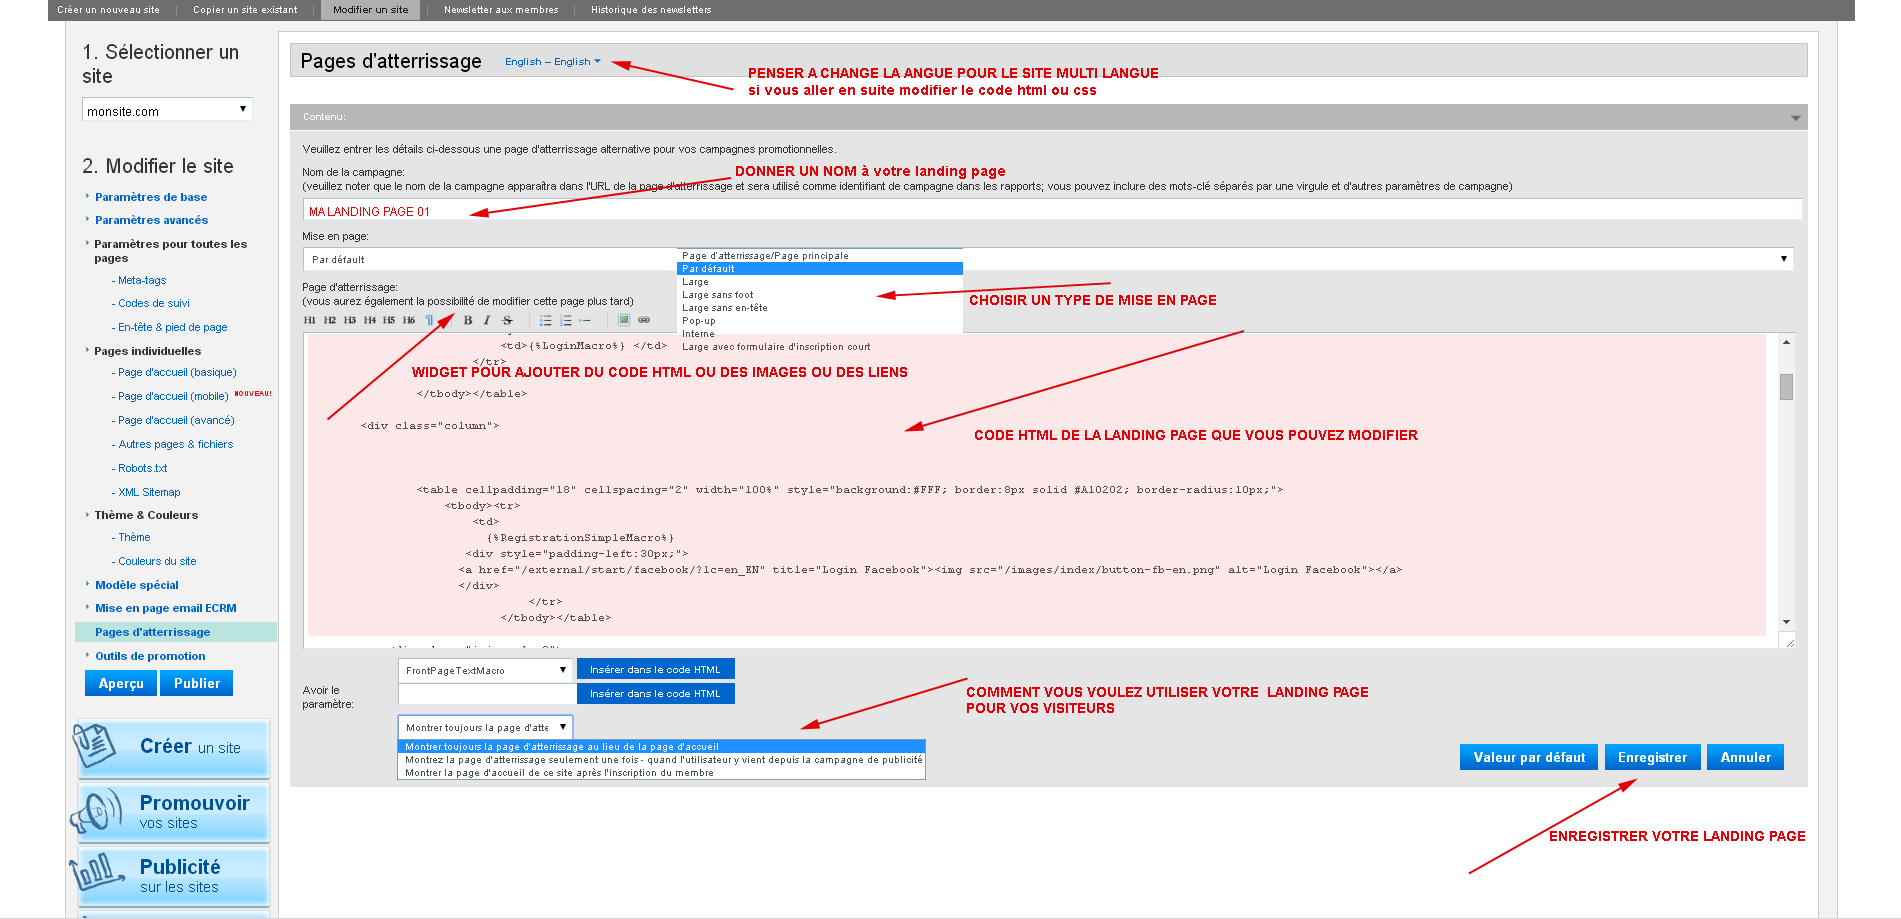Collapse the Contenu section arrow
The width and height of the screenshot is (1901, 919).
coord(1795,118)
